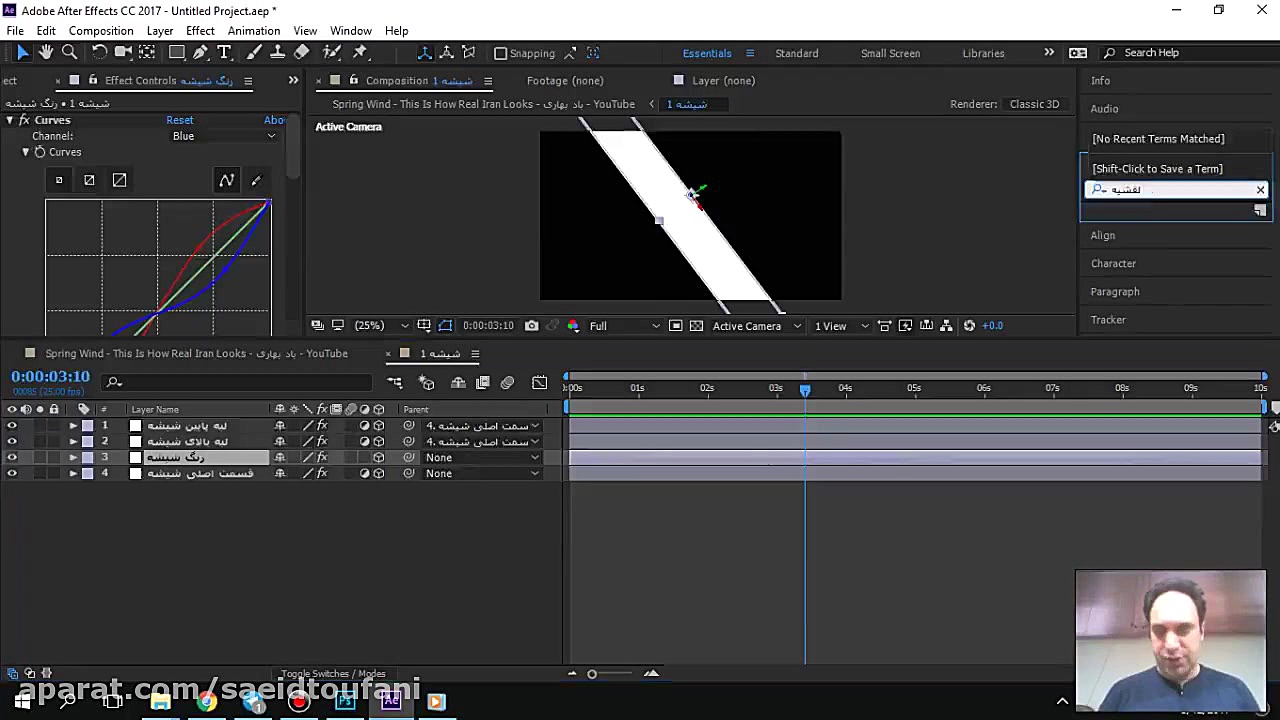Select the Clone Stamp tool
The width and height of the screenshot is (1280, 720).
tap(278, 53)
